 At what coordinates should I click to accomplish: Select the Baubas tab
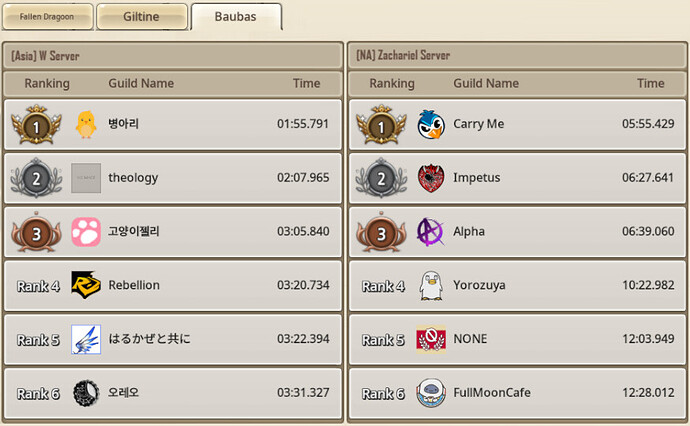[236, 17]
